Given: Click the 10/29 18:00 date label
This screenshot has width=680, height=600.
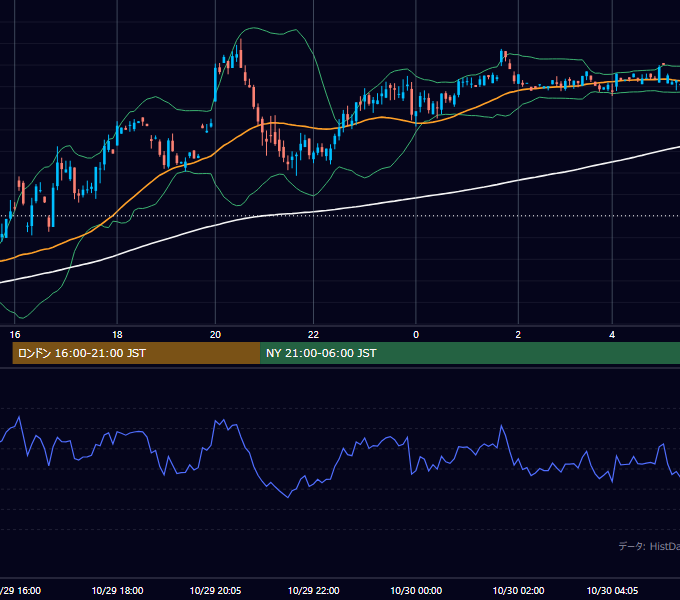Looking at the screenshot, I should pyautogui.click(x=118, y=590).
